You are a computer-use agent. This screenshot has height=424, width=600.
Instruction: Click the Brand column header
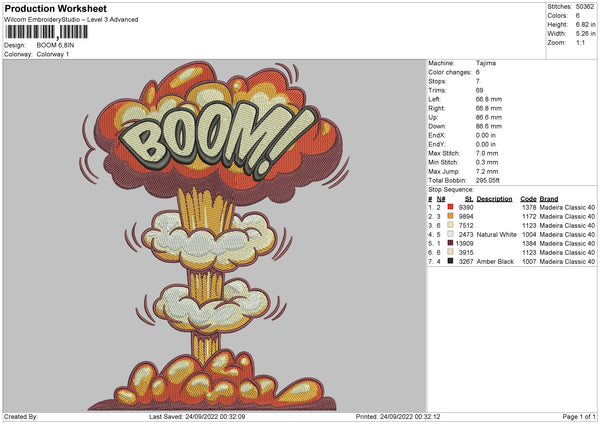pyautogui.click(x=549, y=198)
